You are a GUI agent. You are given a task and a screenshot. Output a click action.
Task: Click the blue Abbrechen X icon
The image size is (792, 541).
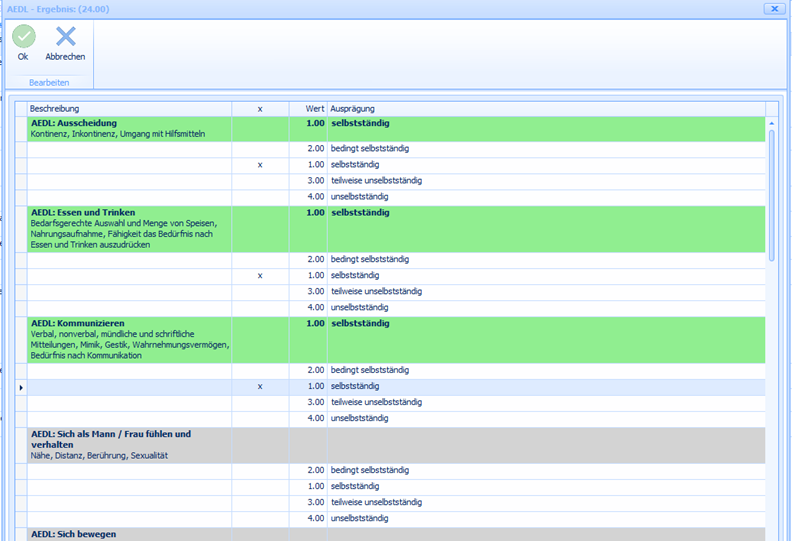click(x=65, y=37)
